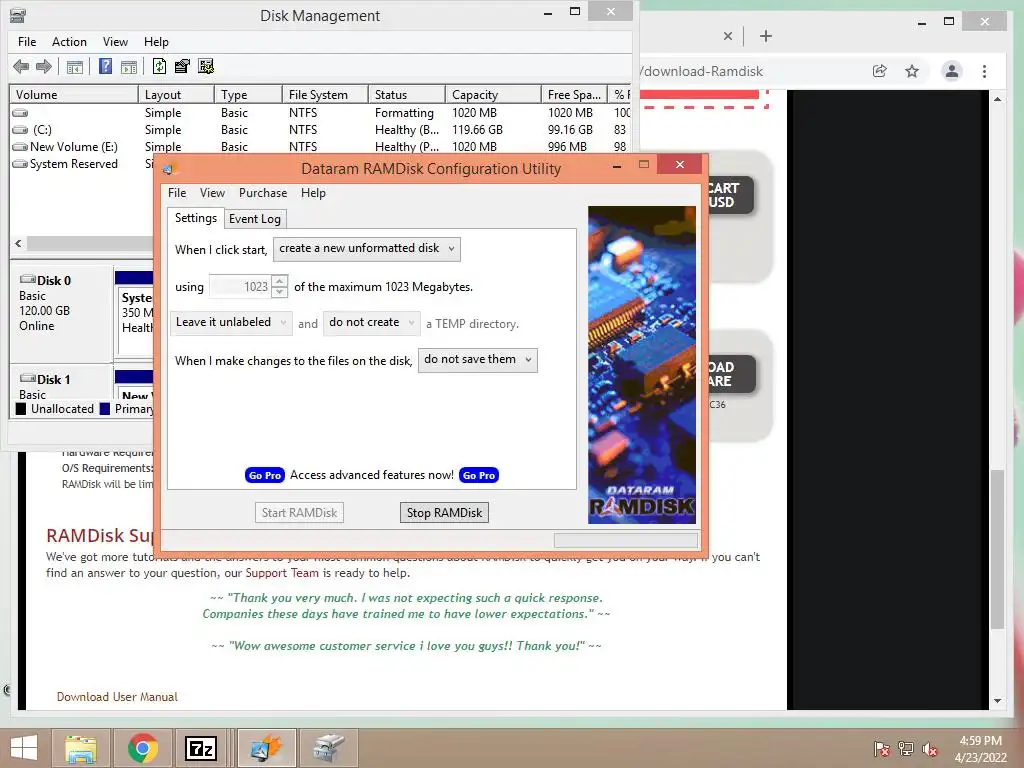The height and width of the screenshot is (768, 1024).
Task: Click the Action Center flag tray icon
Action: [882, 748]
